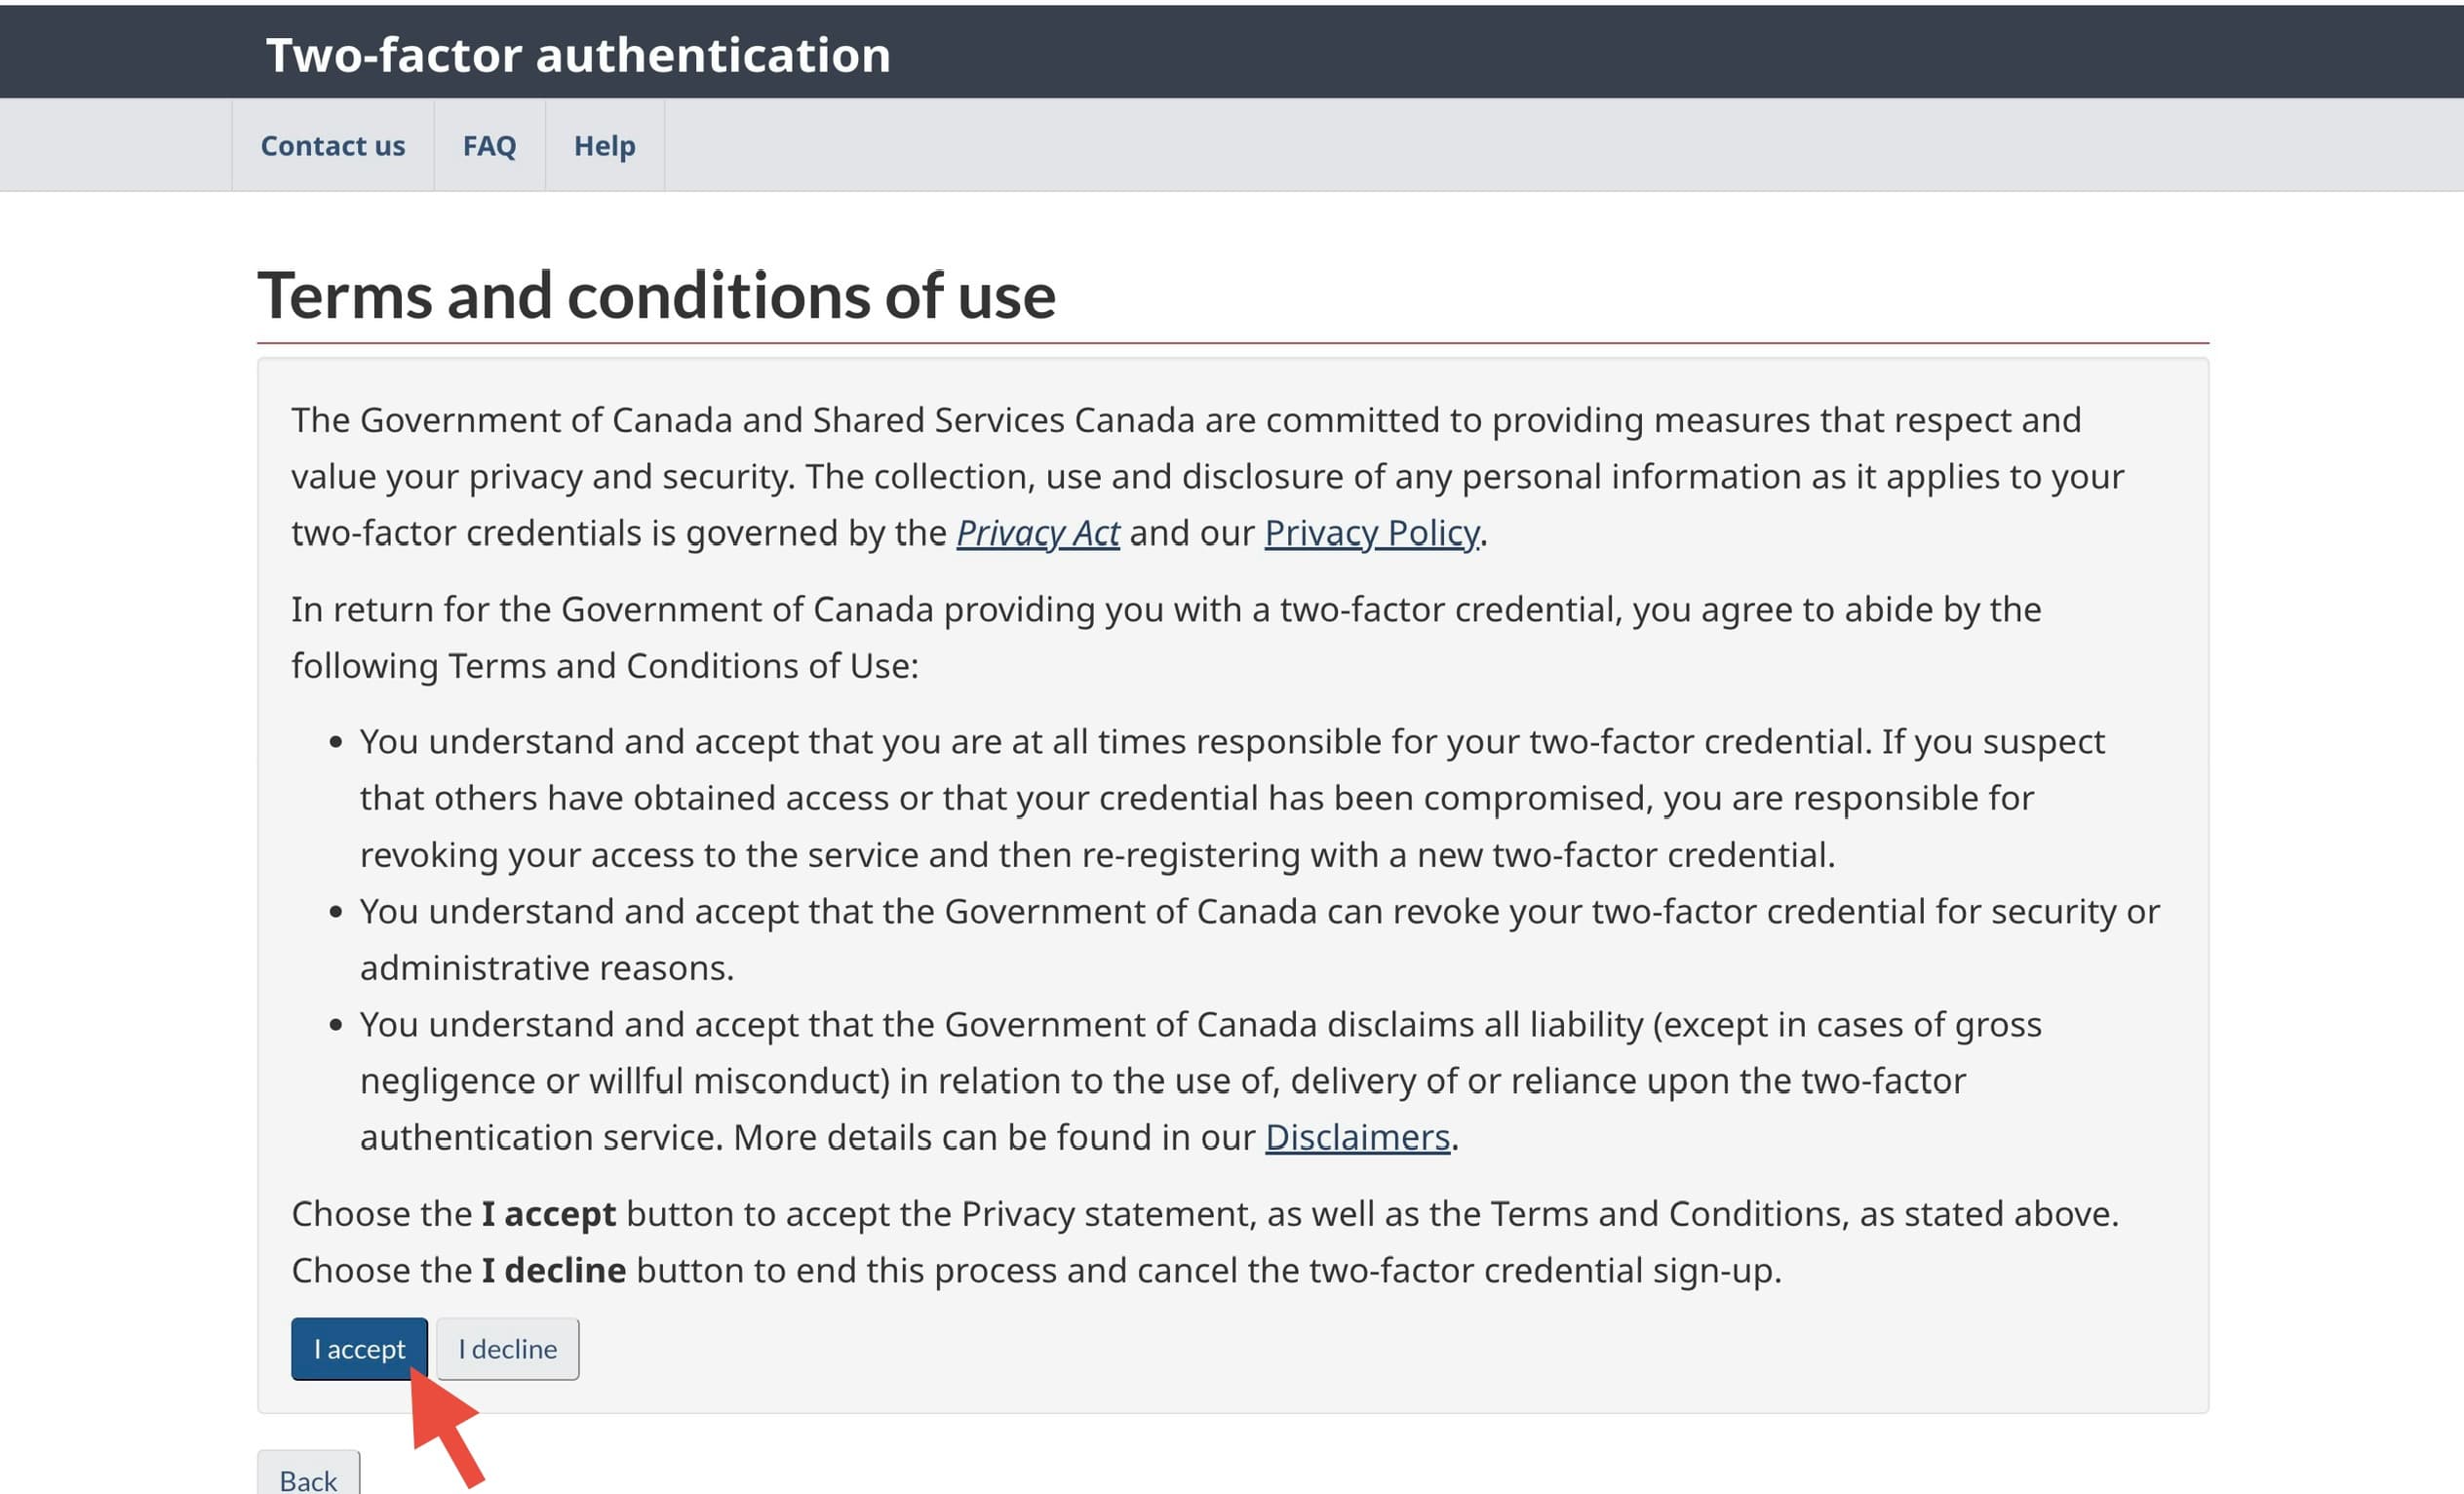Click the bold "I accept" text in instructions
Image resolution: width=2464 pixels, height=1494 pixels.
548,1214
